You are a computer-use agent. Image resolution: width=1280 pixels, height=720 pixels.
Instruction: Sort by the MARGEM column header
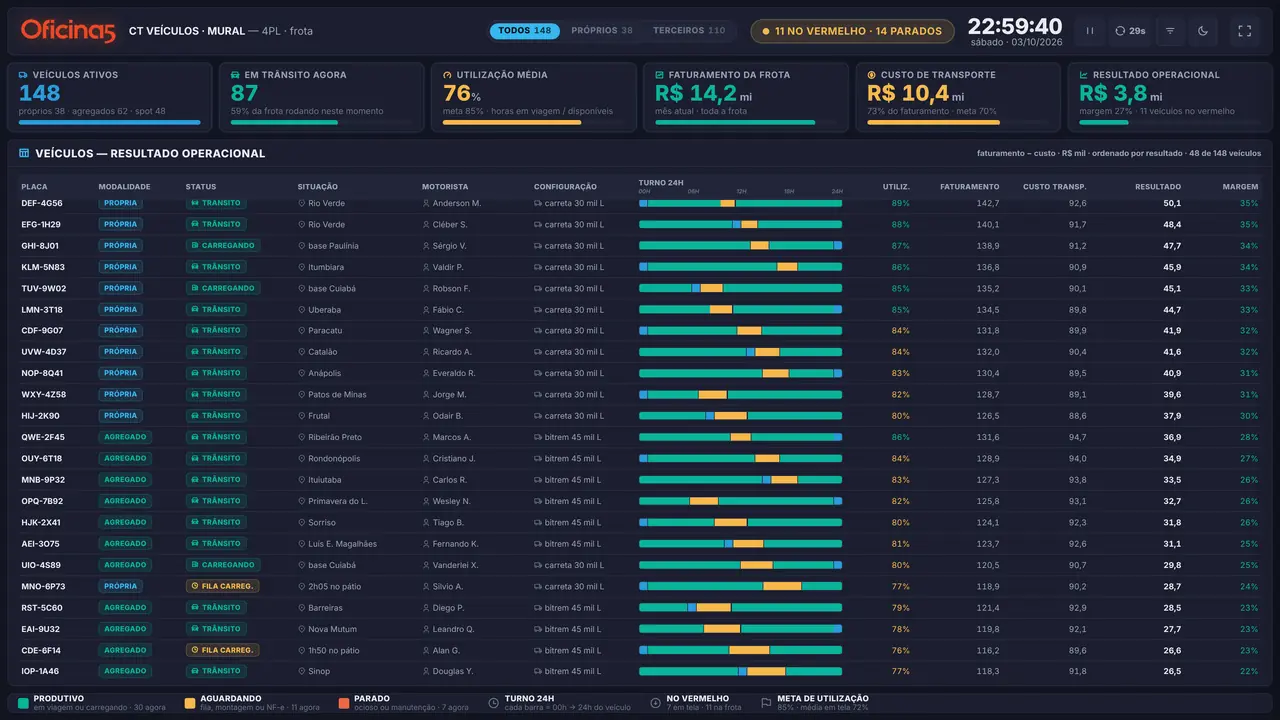(1240, 187)
